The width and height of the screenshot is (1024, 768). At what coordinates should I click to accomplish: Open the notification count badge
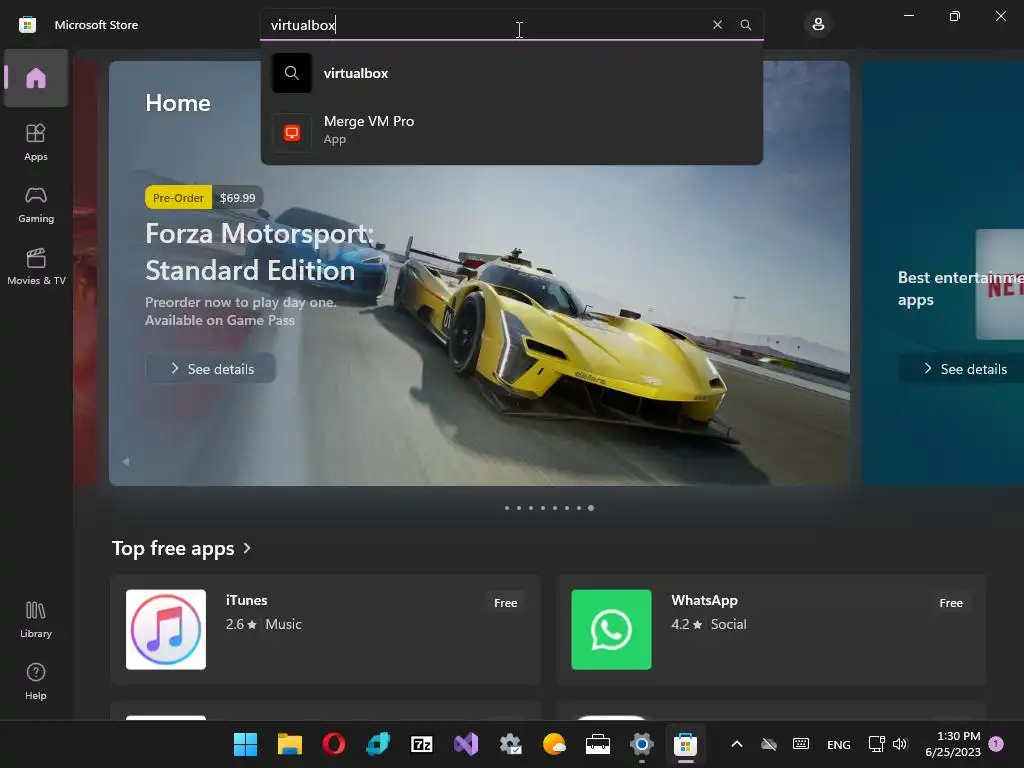pyautogui.click(x=996, y=744)
